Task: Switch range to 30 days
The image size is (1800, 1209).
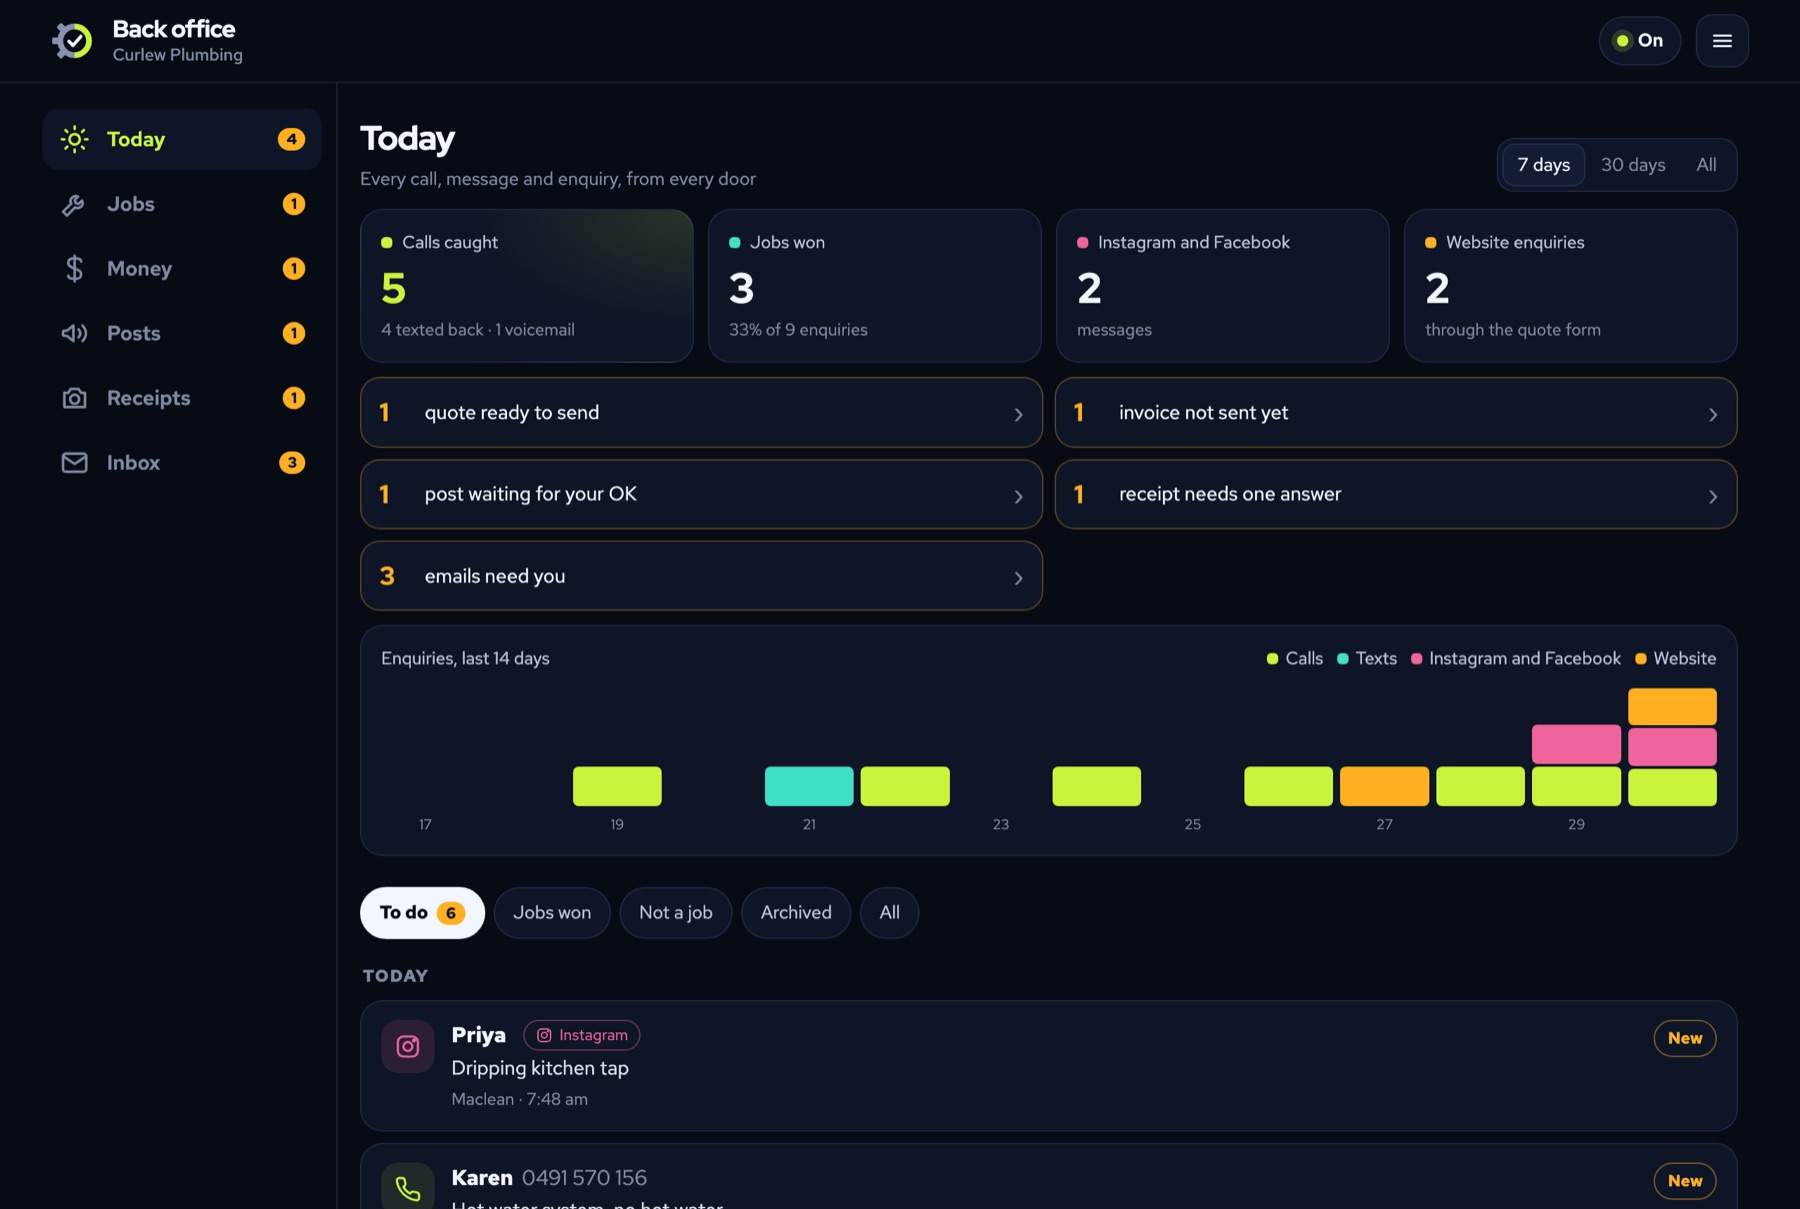Action: [1633, 165]
